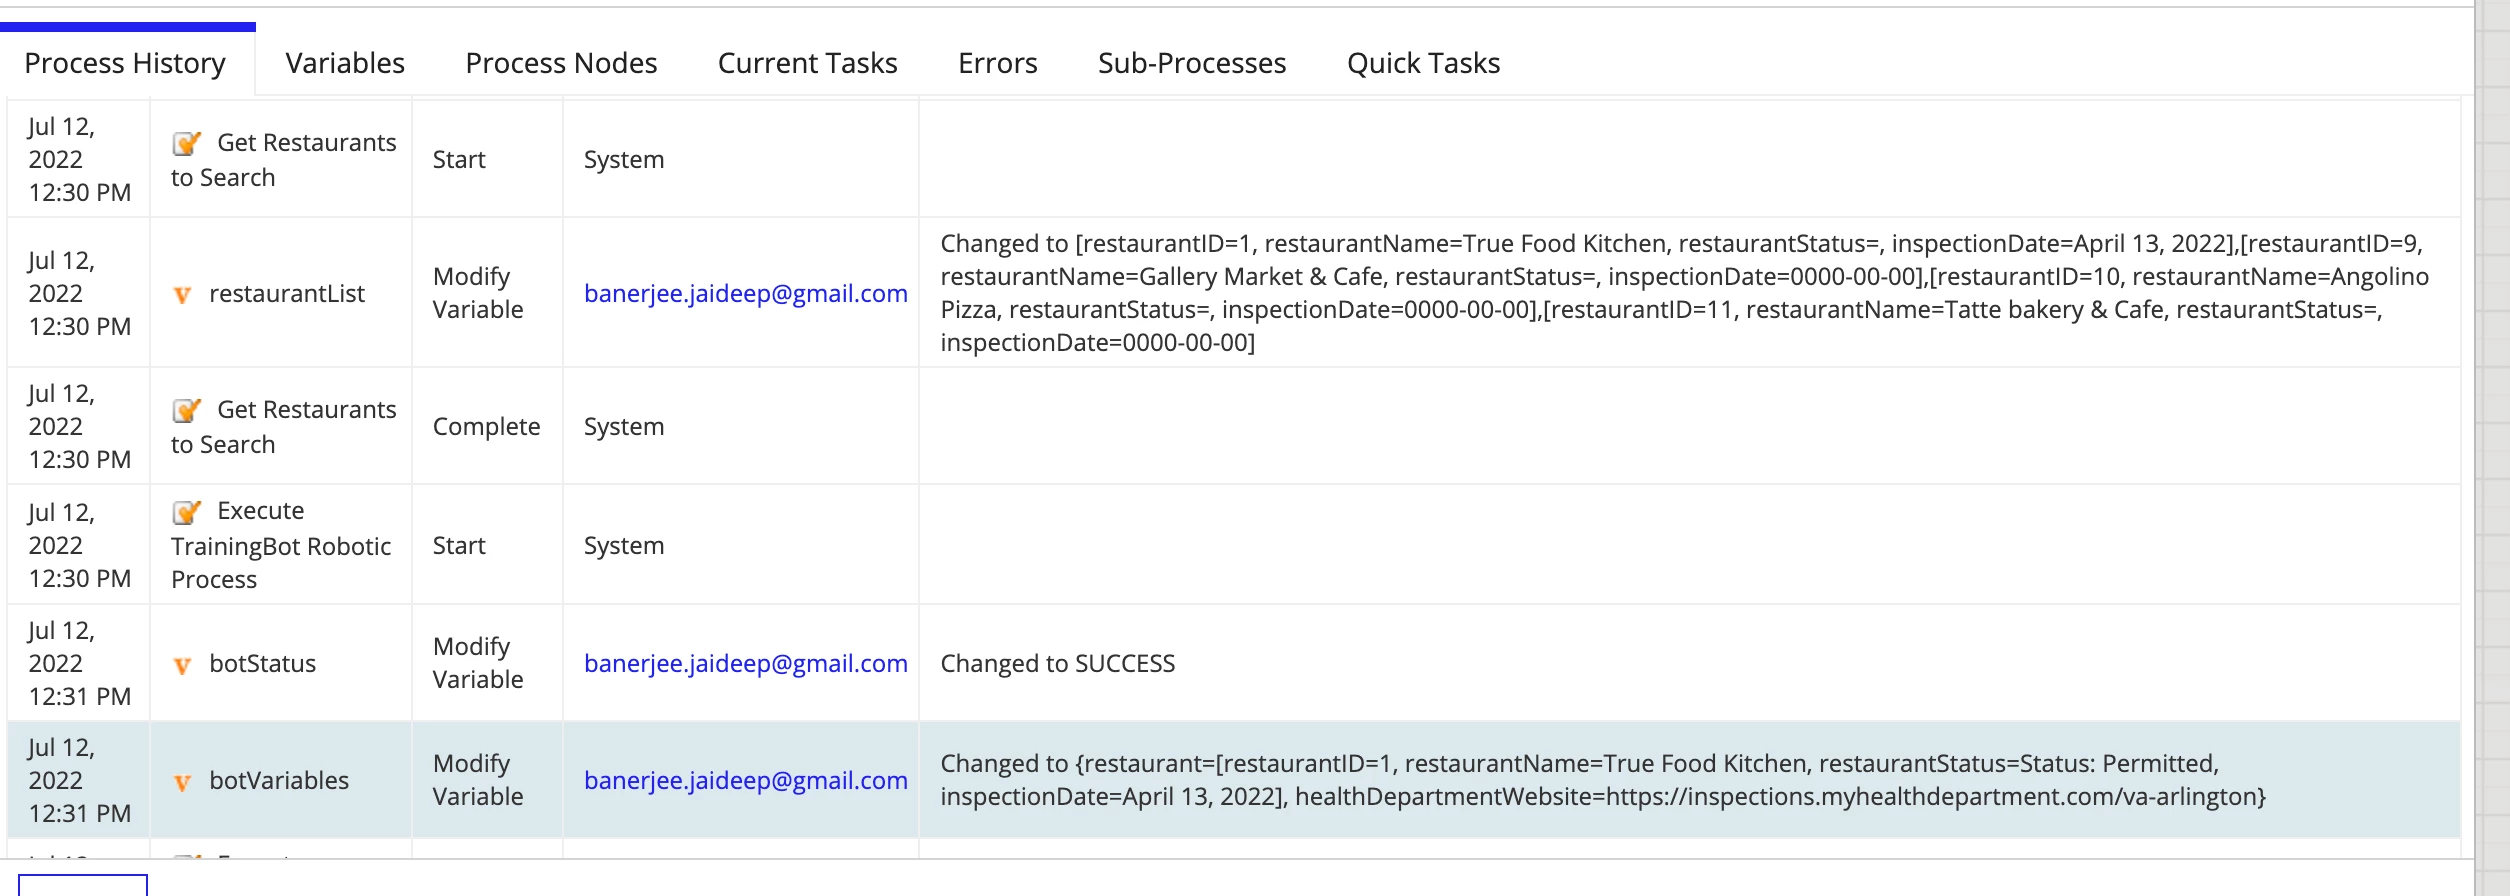Open the Current Tasks tab
The width and height of the screenshot is (2510, 896).
click(x=807, y=63)
